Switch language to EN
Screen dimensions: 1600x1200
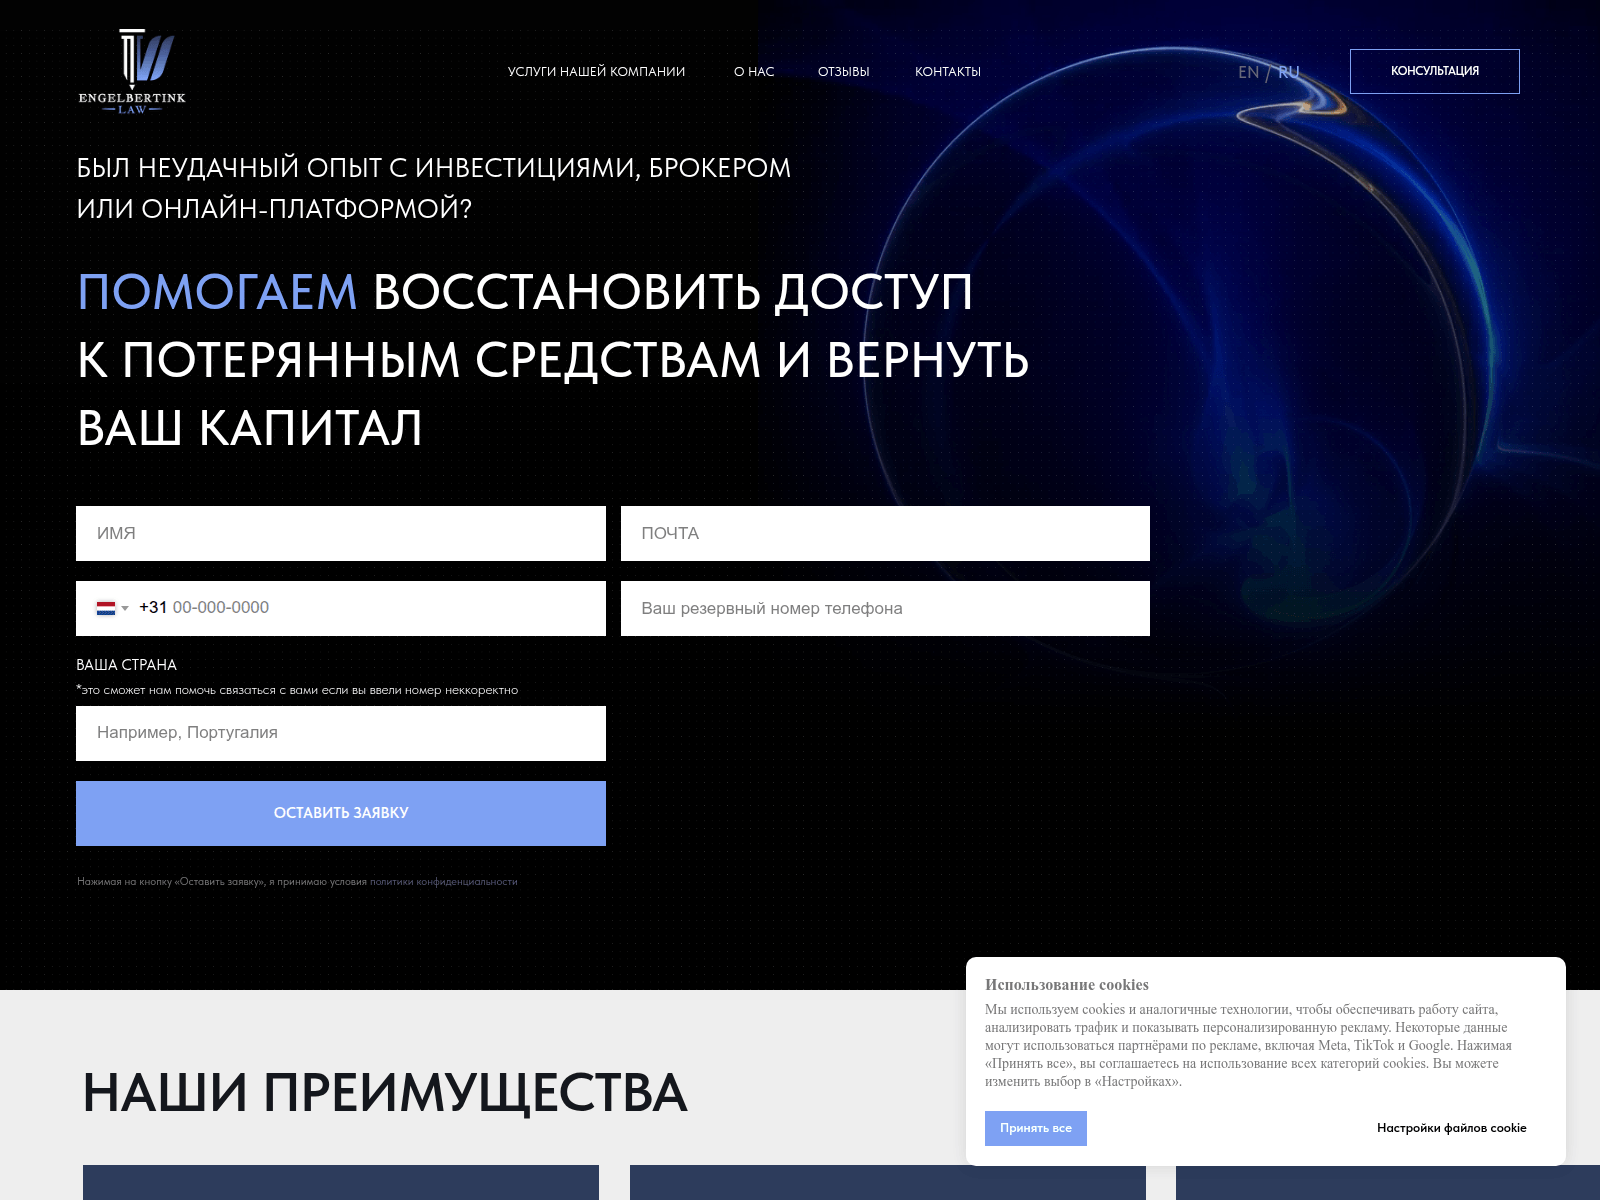click(1248, 72)
